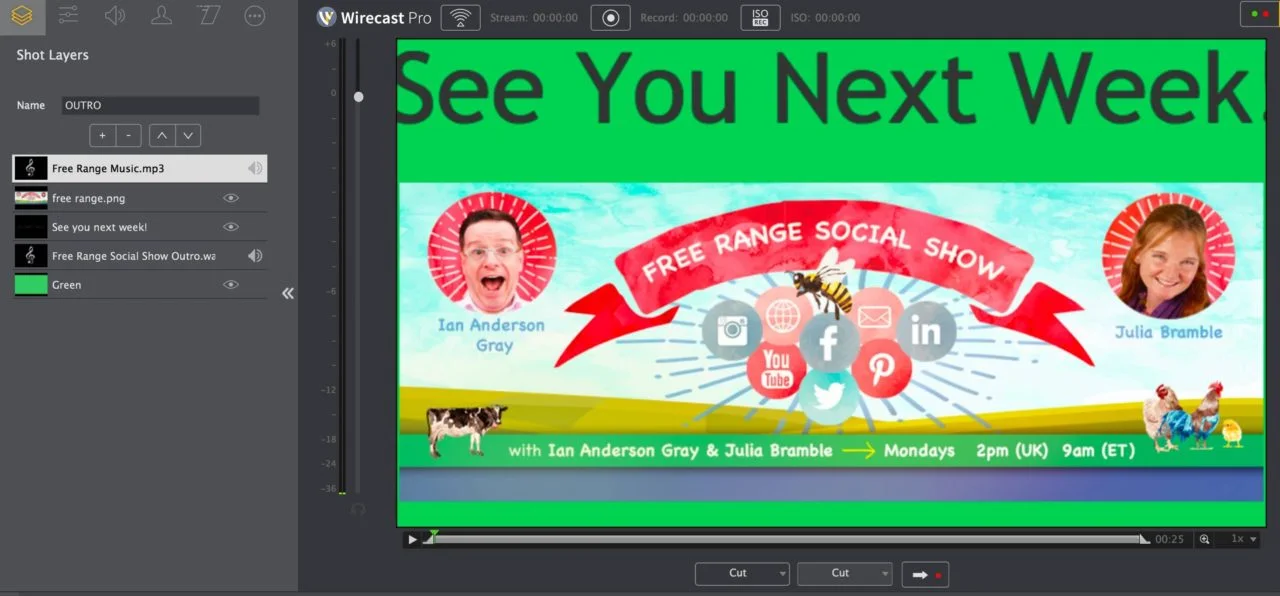Image resolution: width=1280 pixels, height=596 pixels.
Task: Open the 1x playback speed dropdown
Action: (x=1243, y=539)
